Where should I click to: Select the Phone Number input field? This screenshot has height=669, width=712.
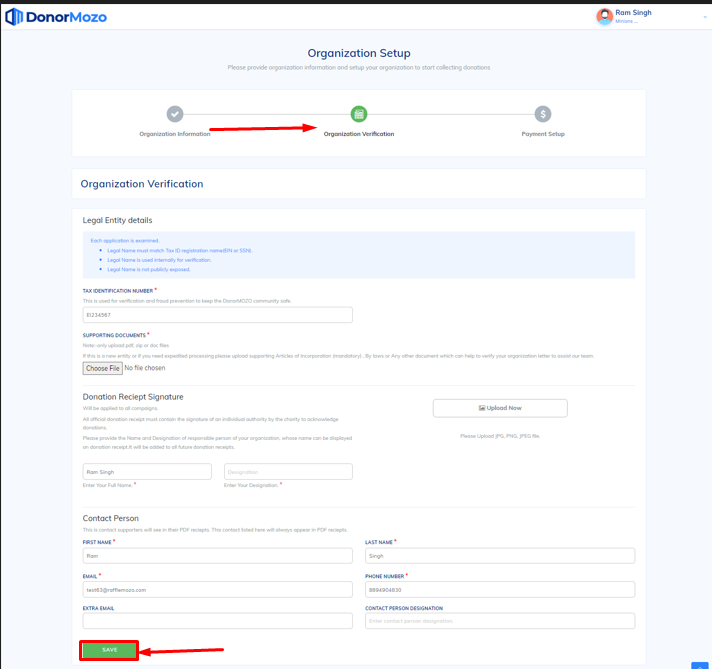pos(500,589)
